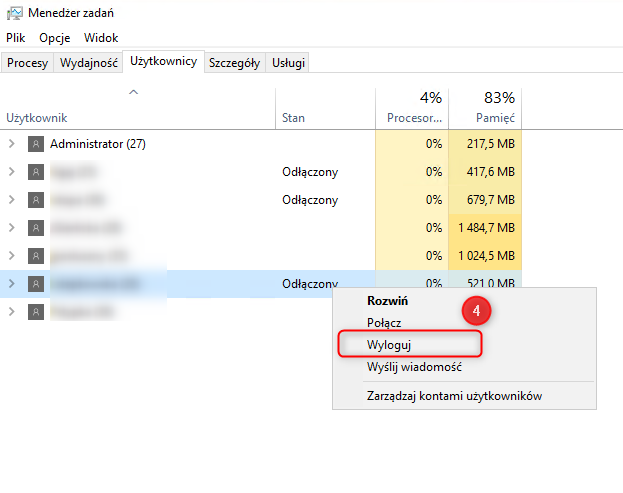Click user avatar icon in 1 484,7 MB row

tap(36, 228)
